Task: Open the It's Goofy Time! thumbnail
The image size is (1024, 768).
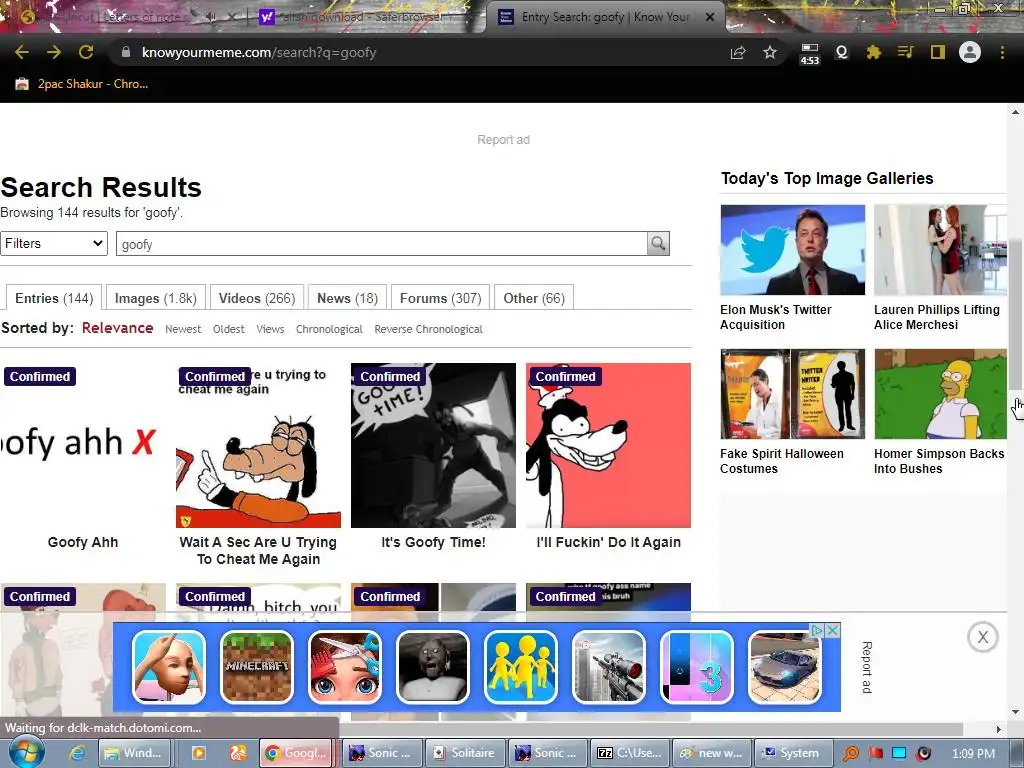Action: point(433,445)
